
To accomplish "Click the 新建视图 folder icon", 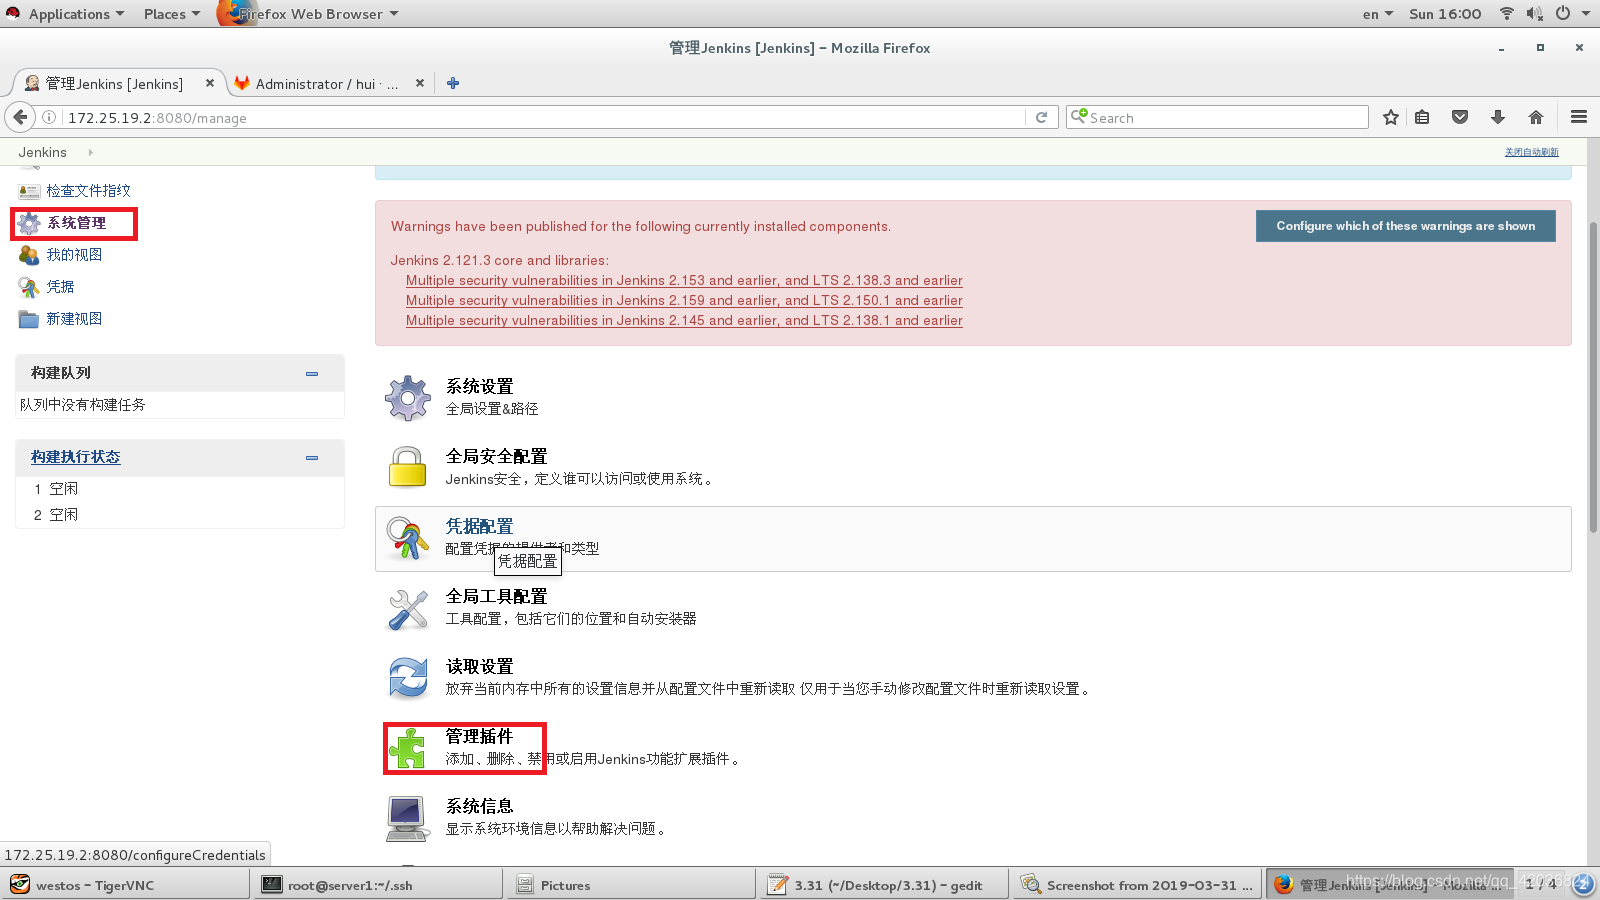I will (29, 319).
